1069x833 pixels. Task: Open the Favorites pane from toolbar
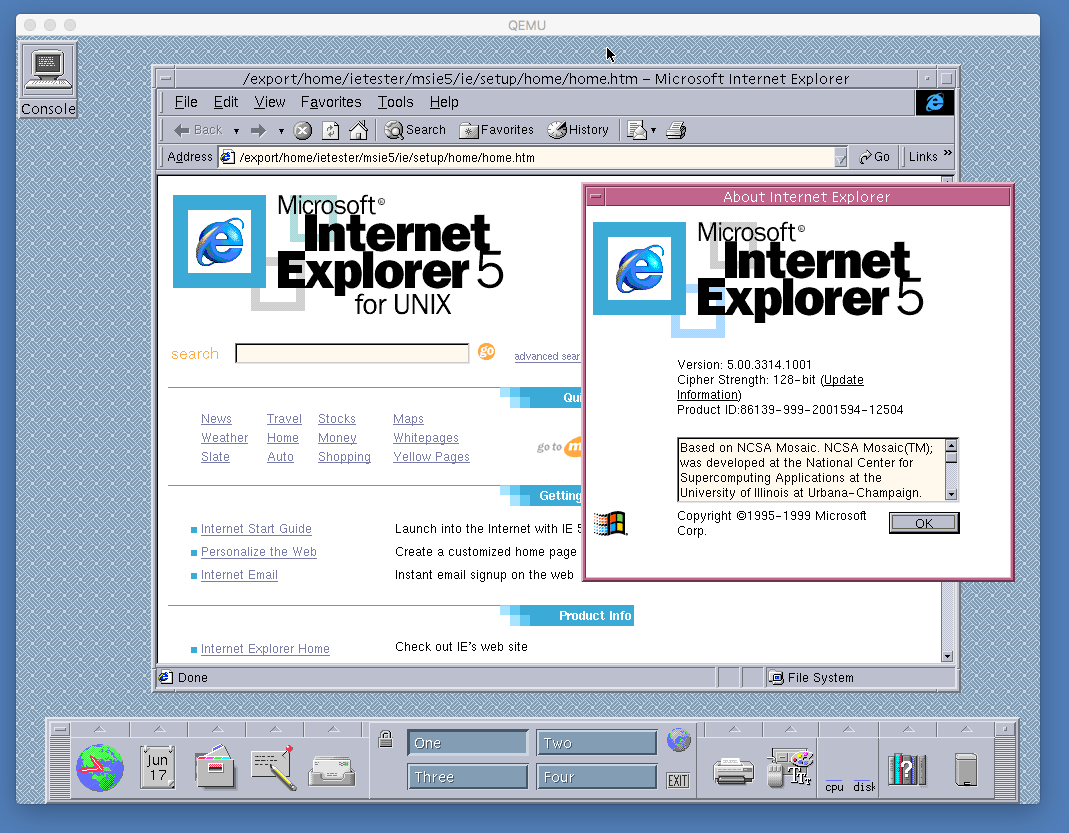pos(496,130)
